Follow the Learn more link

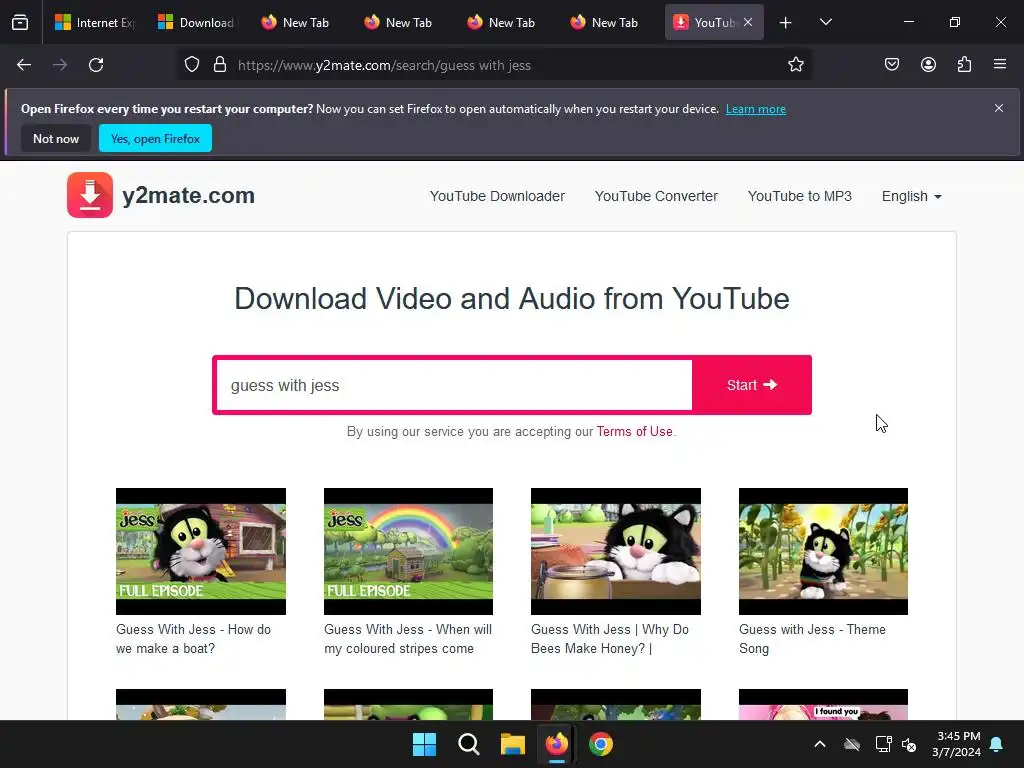pyautogui.click(x=756, y=109)
